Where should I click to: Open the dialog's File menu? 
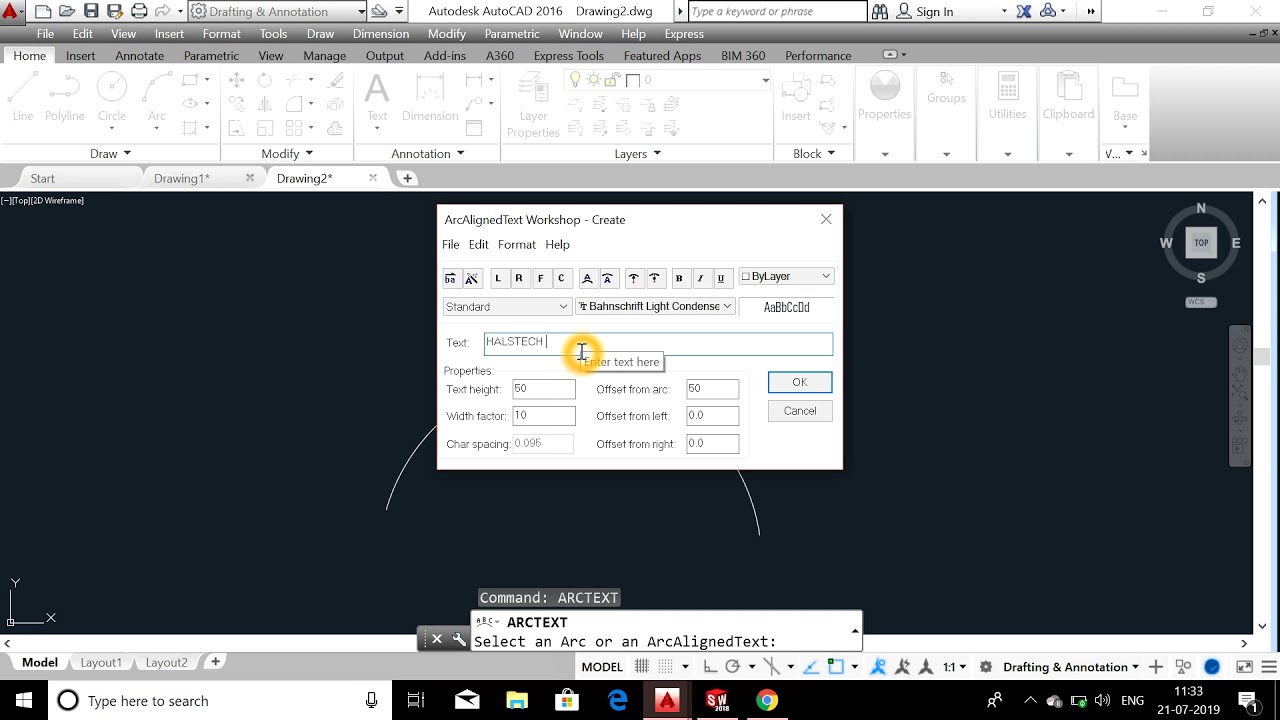coord(451,244)
